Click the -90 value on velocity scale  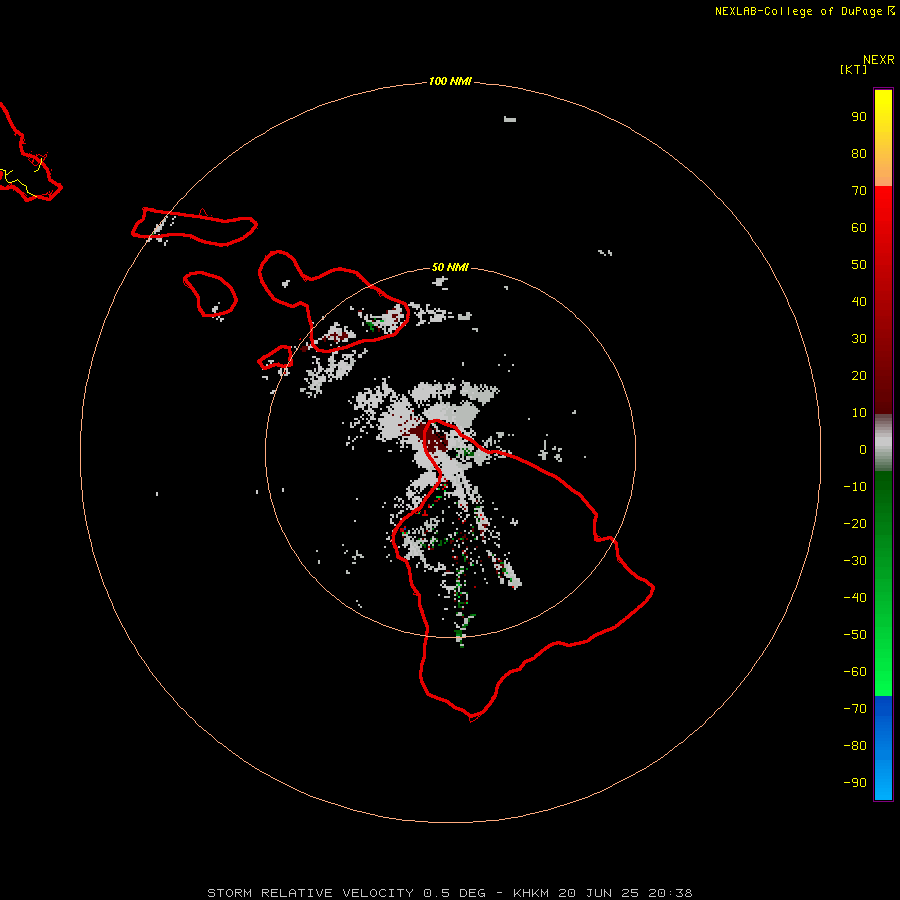tap(855, 782)
